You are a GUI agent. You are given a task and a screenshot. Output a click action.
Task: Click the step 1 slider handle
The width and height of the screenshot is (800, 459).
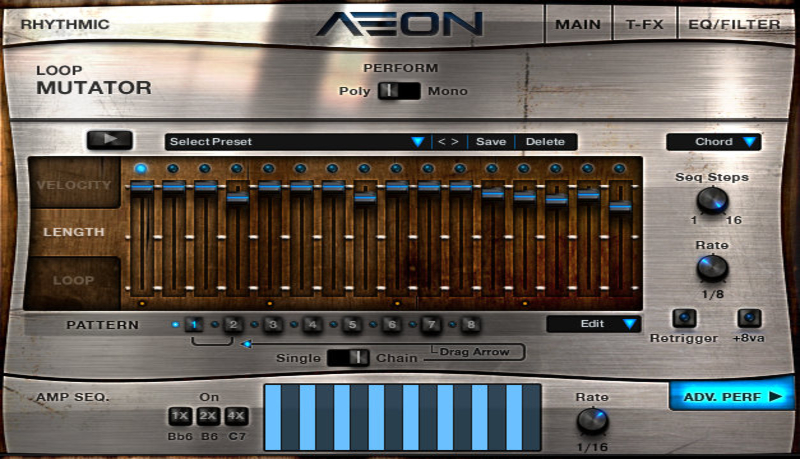(142, 187)
